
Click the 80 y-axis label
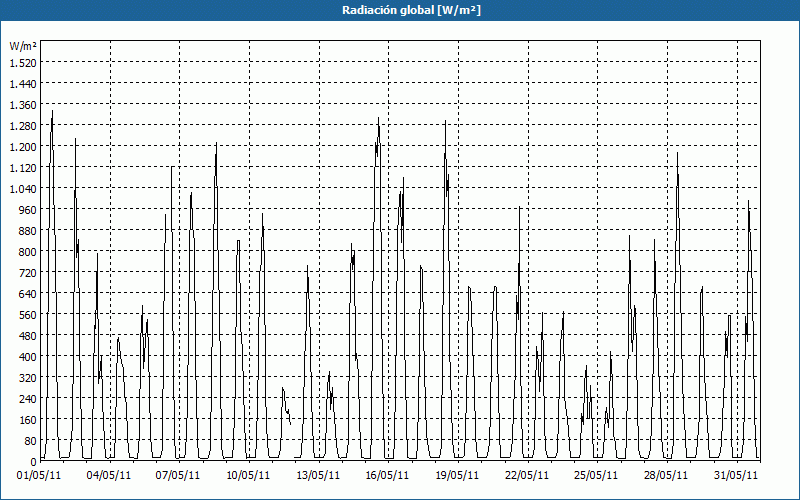pyautogui.click(x=31, y=441)
